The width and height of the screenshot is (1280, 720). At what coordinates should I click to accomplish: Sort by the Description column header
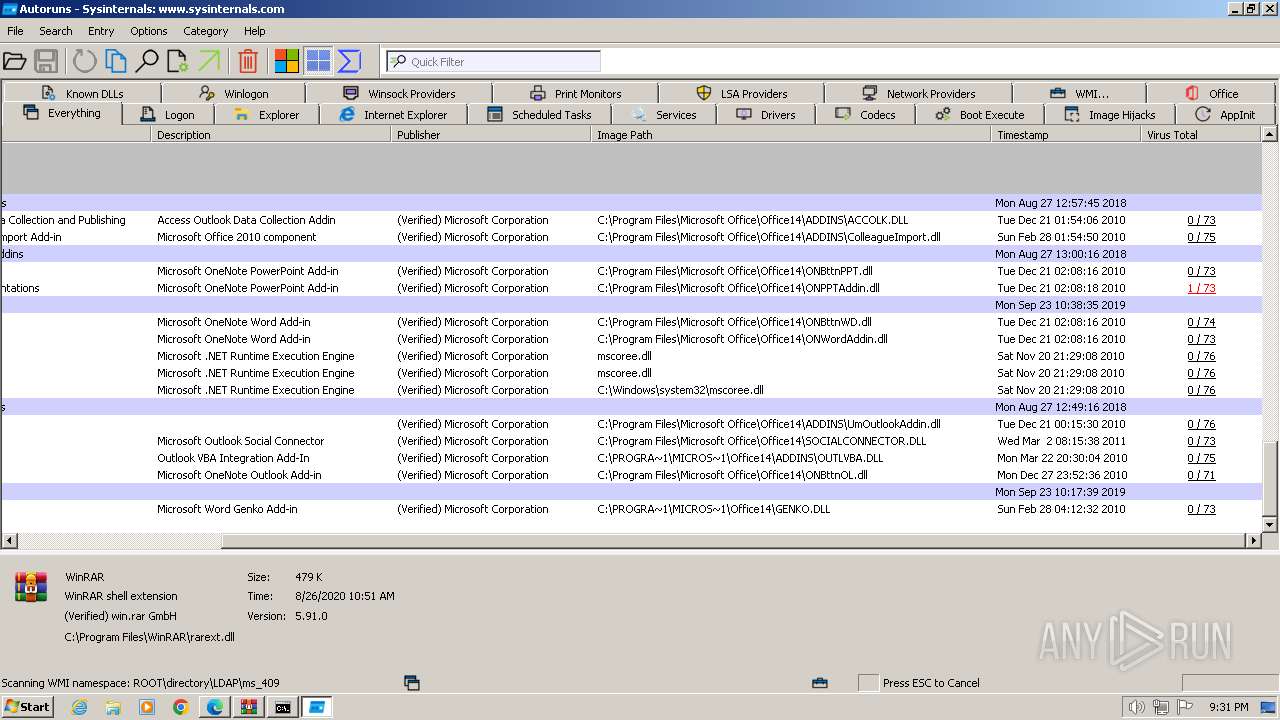(271, 134)
